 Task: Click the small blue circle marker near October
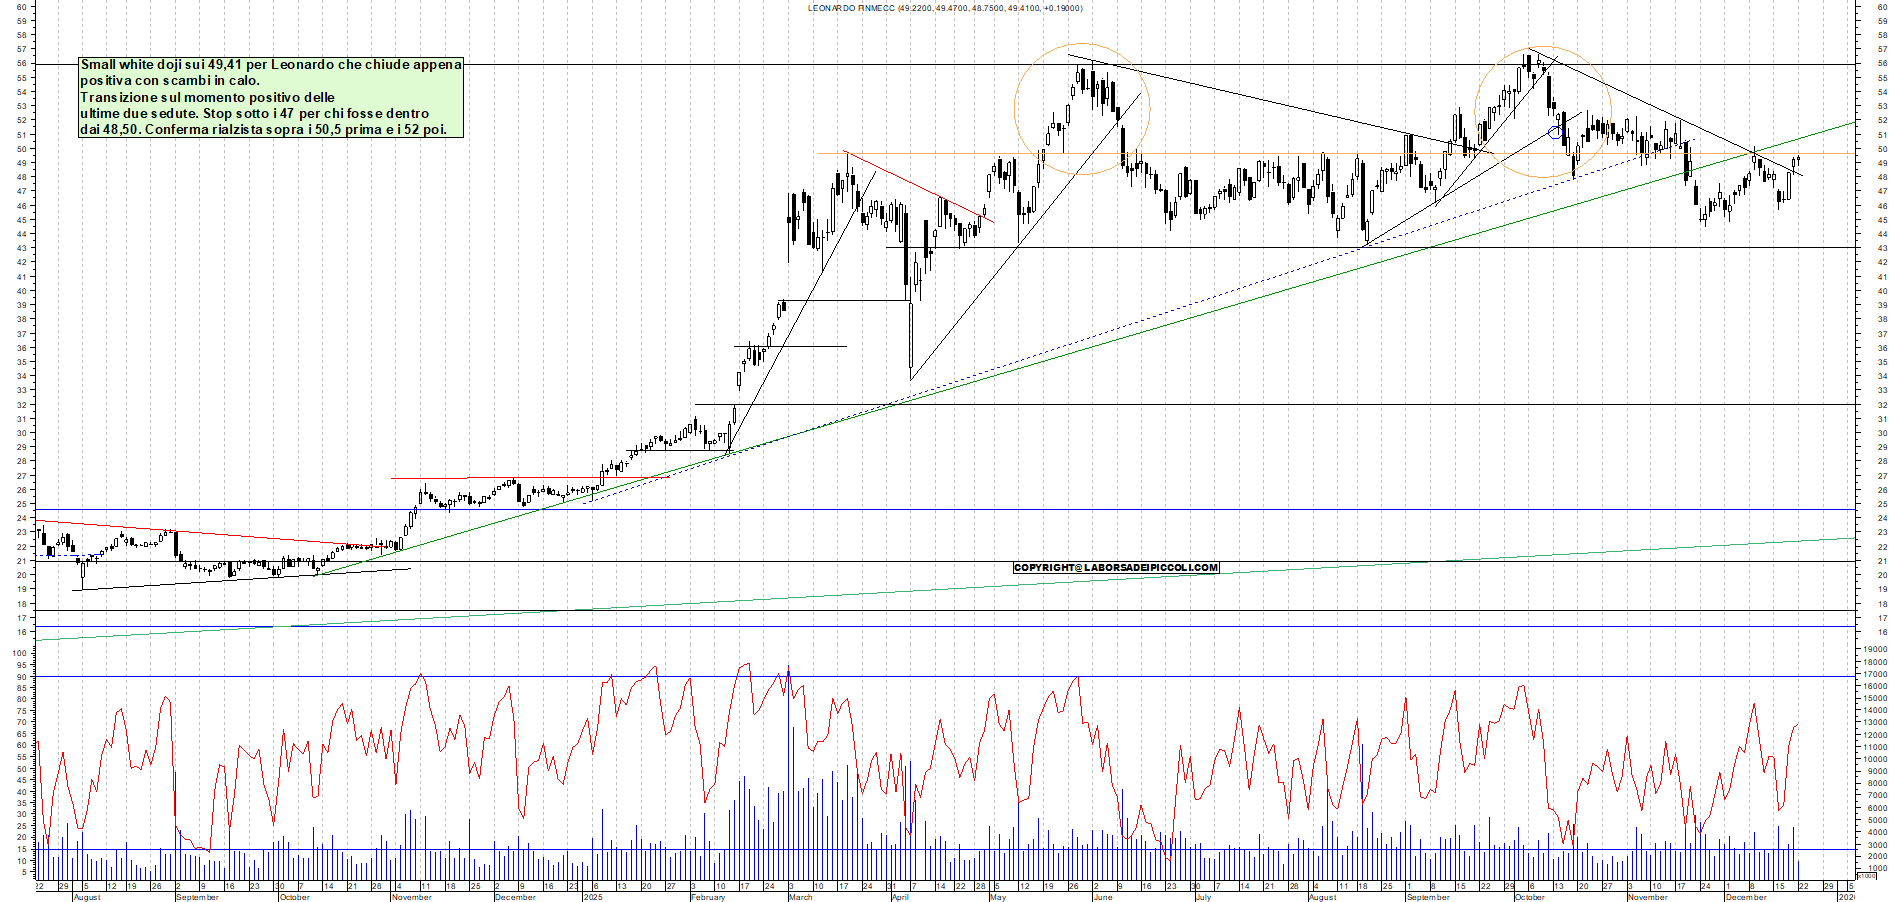click(x=1554, y=132)
